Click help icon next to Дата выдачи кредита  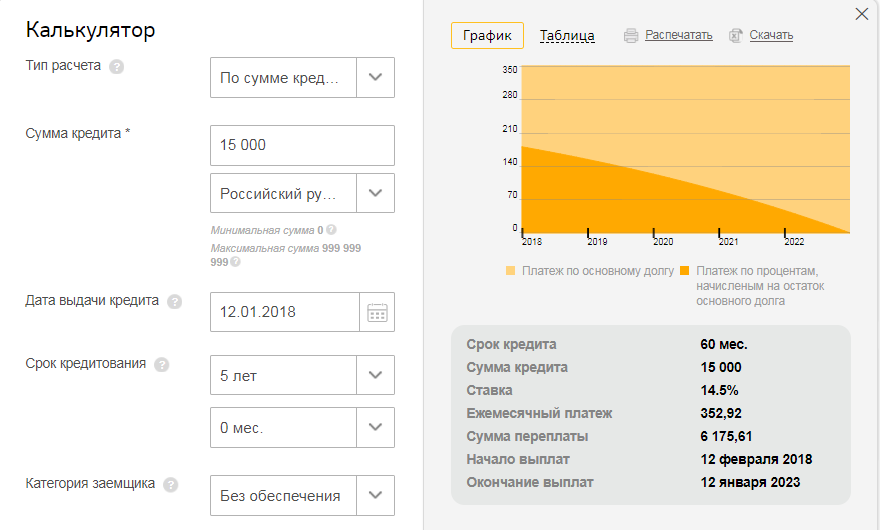pyautogui.click(x=175, y=302)
